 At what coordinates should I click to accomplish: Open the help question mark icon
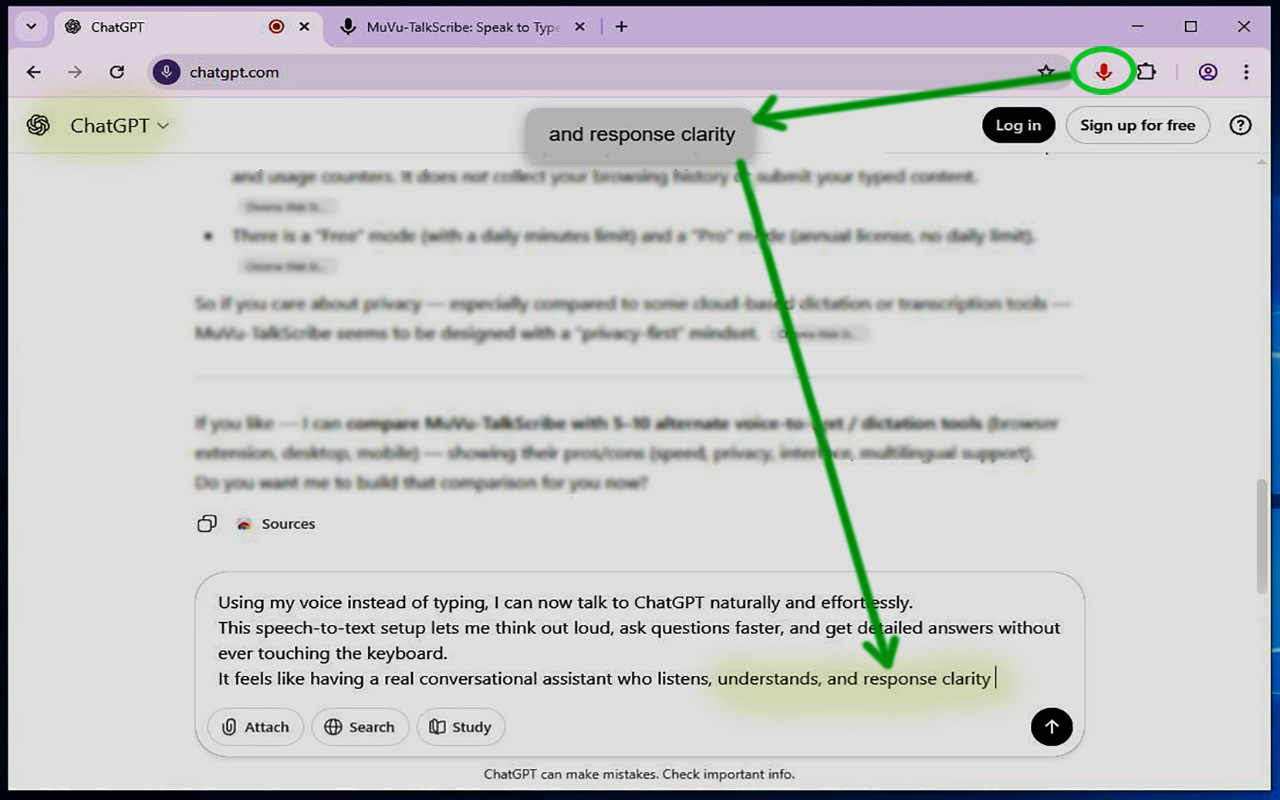click(x=1240, y=125)
